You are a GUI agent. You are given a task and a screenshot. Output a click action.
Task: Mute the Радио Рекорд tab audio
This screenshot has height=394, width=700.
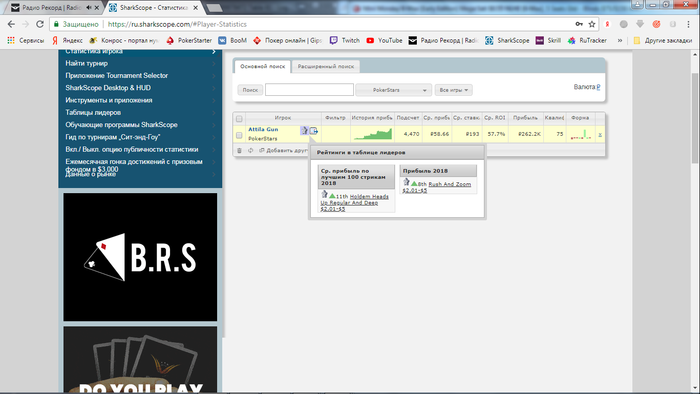click(x=88, y=8)
